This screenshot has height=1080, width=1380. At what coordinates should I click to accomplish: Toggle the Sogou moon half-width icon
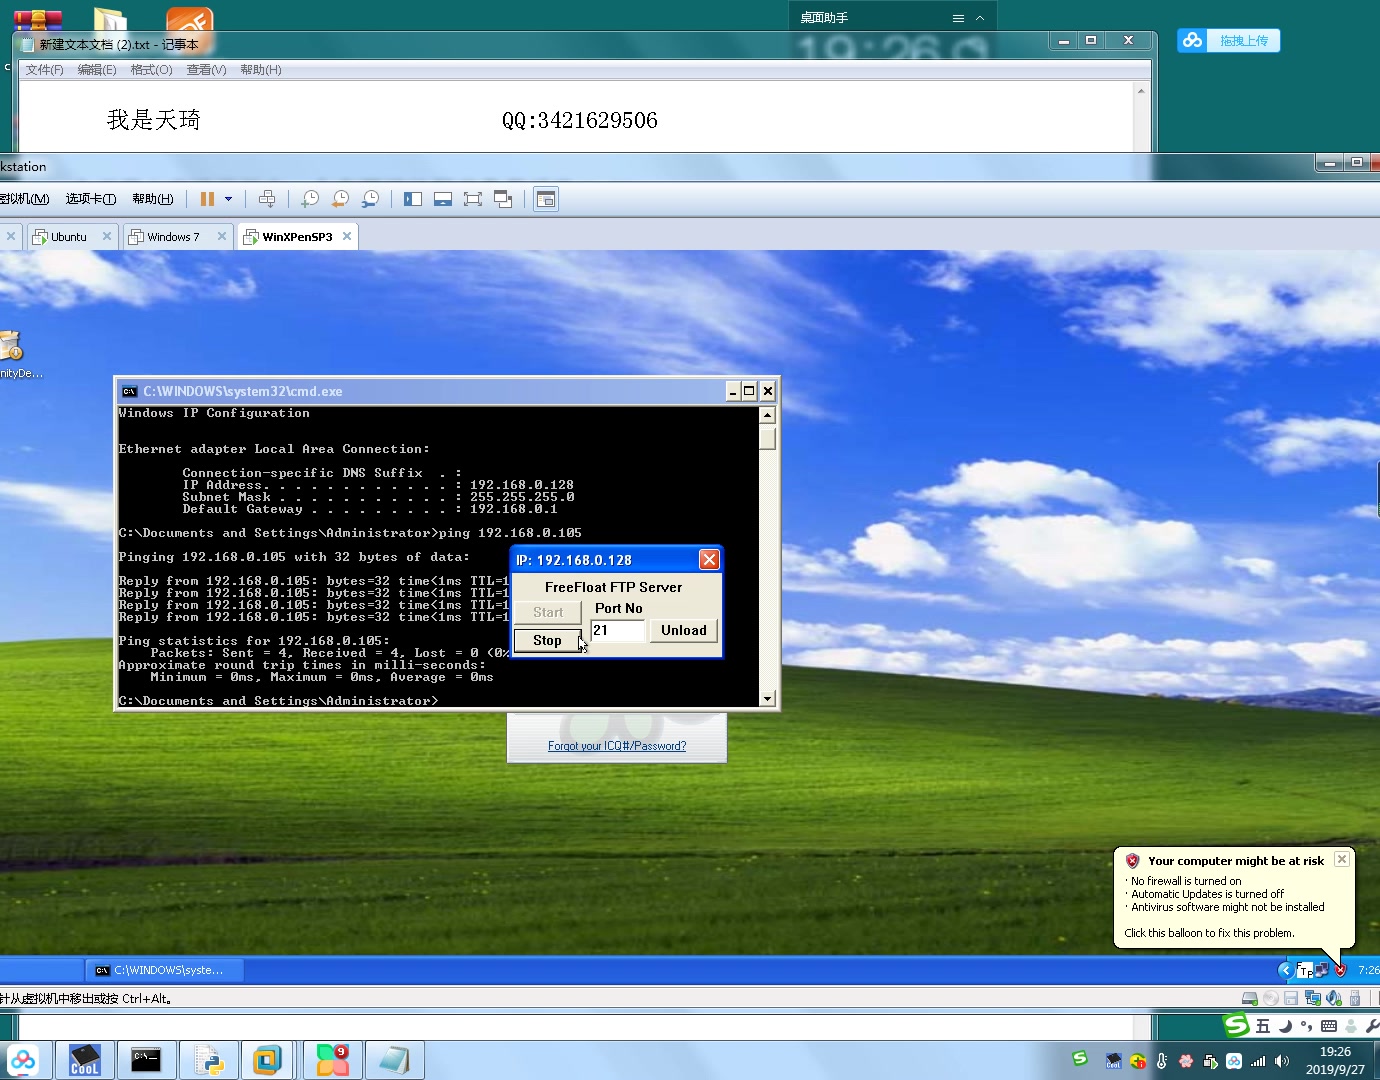pyautogui.click(x=1285, y=1026)
